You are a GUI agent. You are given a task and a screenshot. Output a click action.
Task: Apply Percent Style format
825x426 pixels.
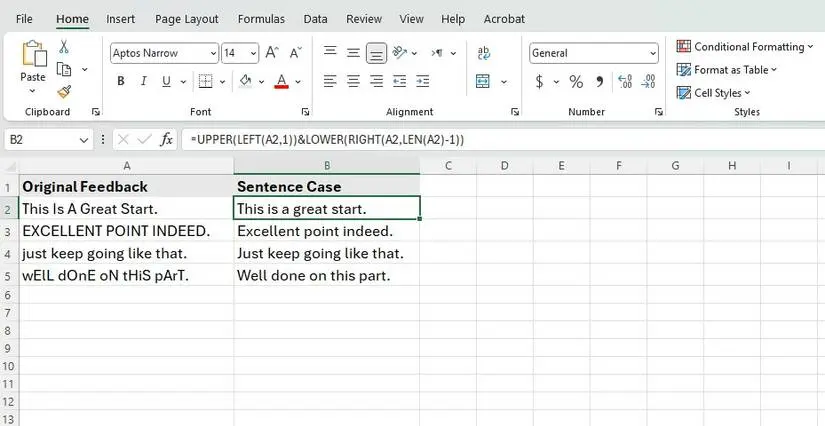click(x=576, y=82)
